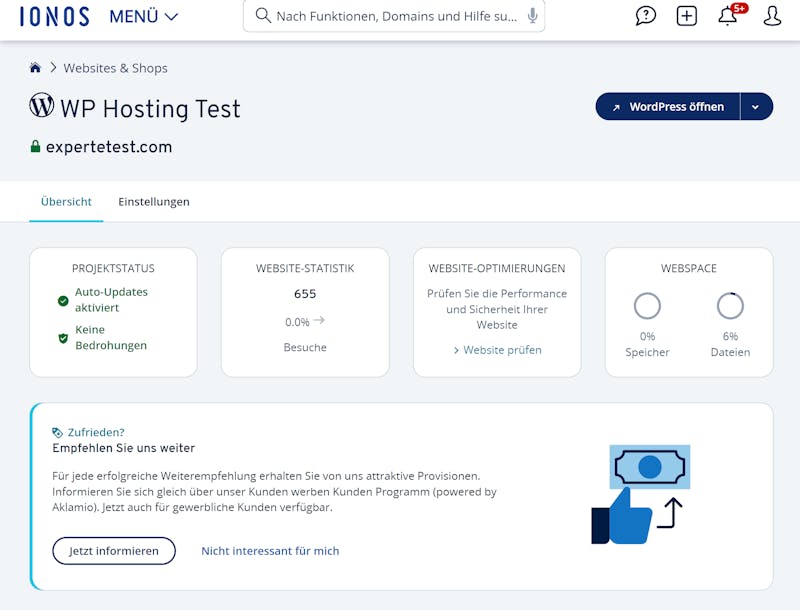Click the Auto-Updates aktiviert checkmark icon
Image resolution: width=800 pixels, height=610 pixels.
click(x=63, y=300)
